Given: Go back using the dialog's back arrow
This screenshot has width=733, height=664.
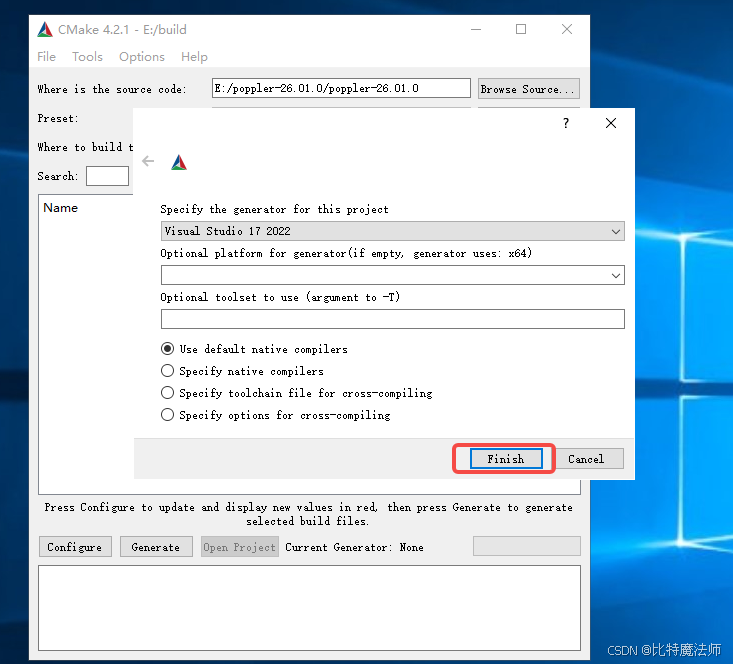Looking at the screenshot, I should [x=148, y=161].
